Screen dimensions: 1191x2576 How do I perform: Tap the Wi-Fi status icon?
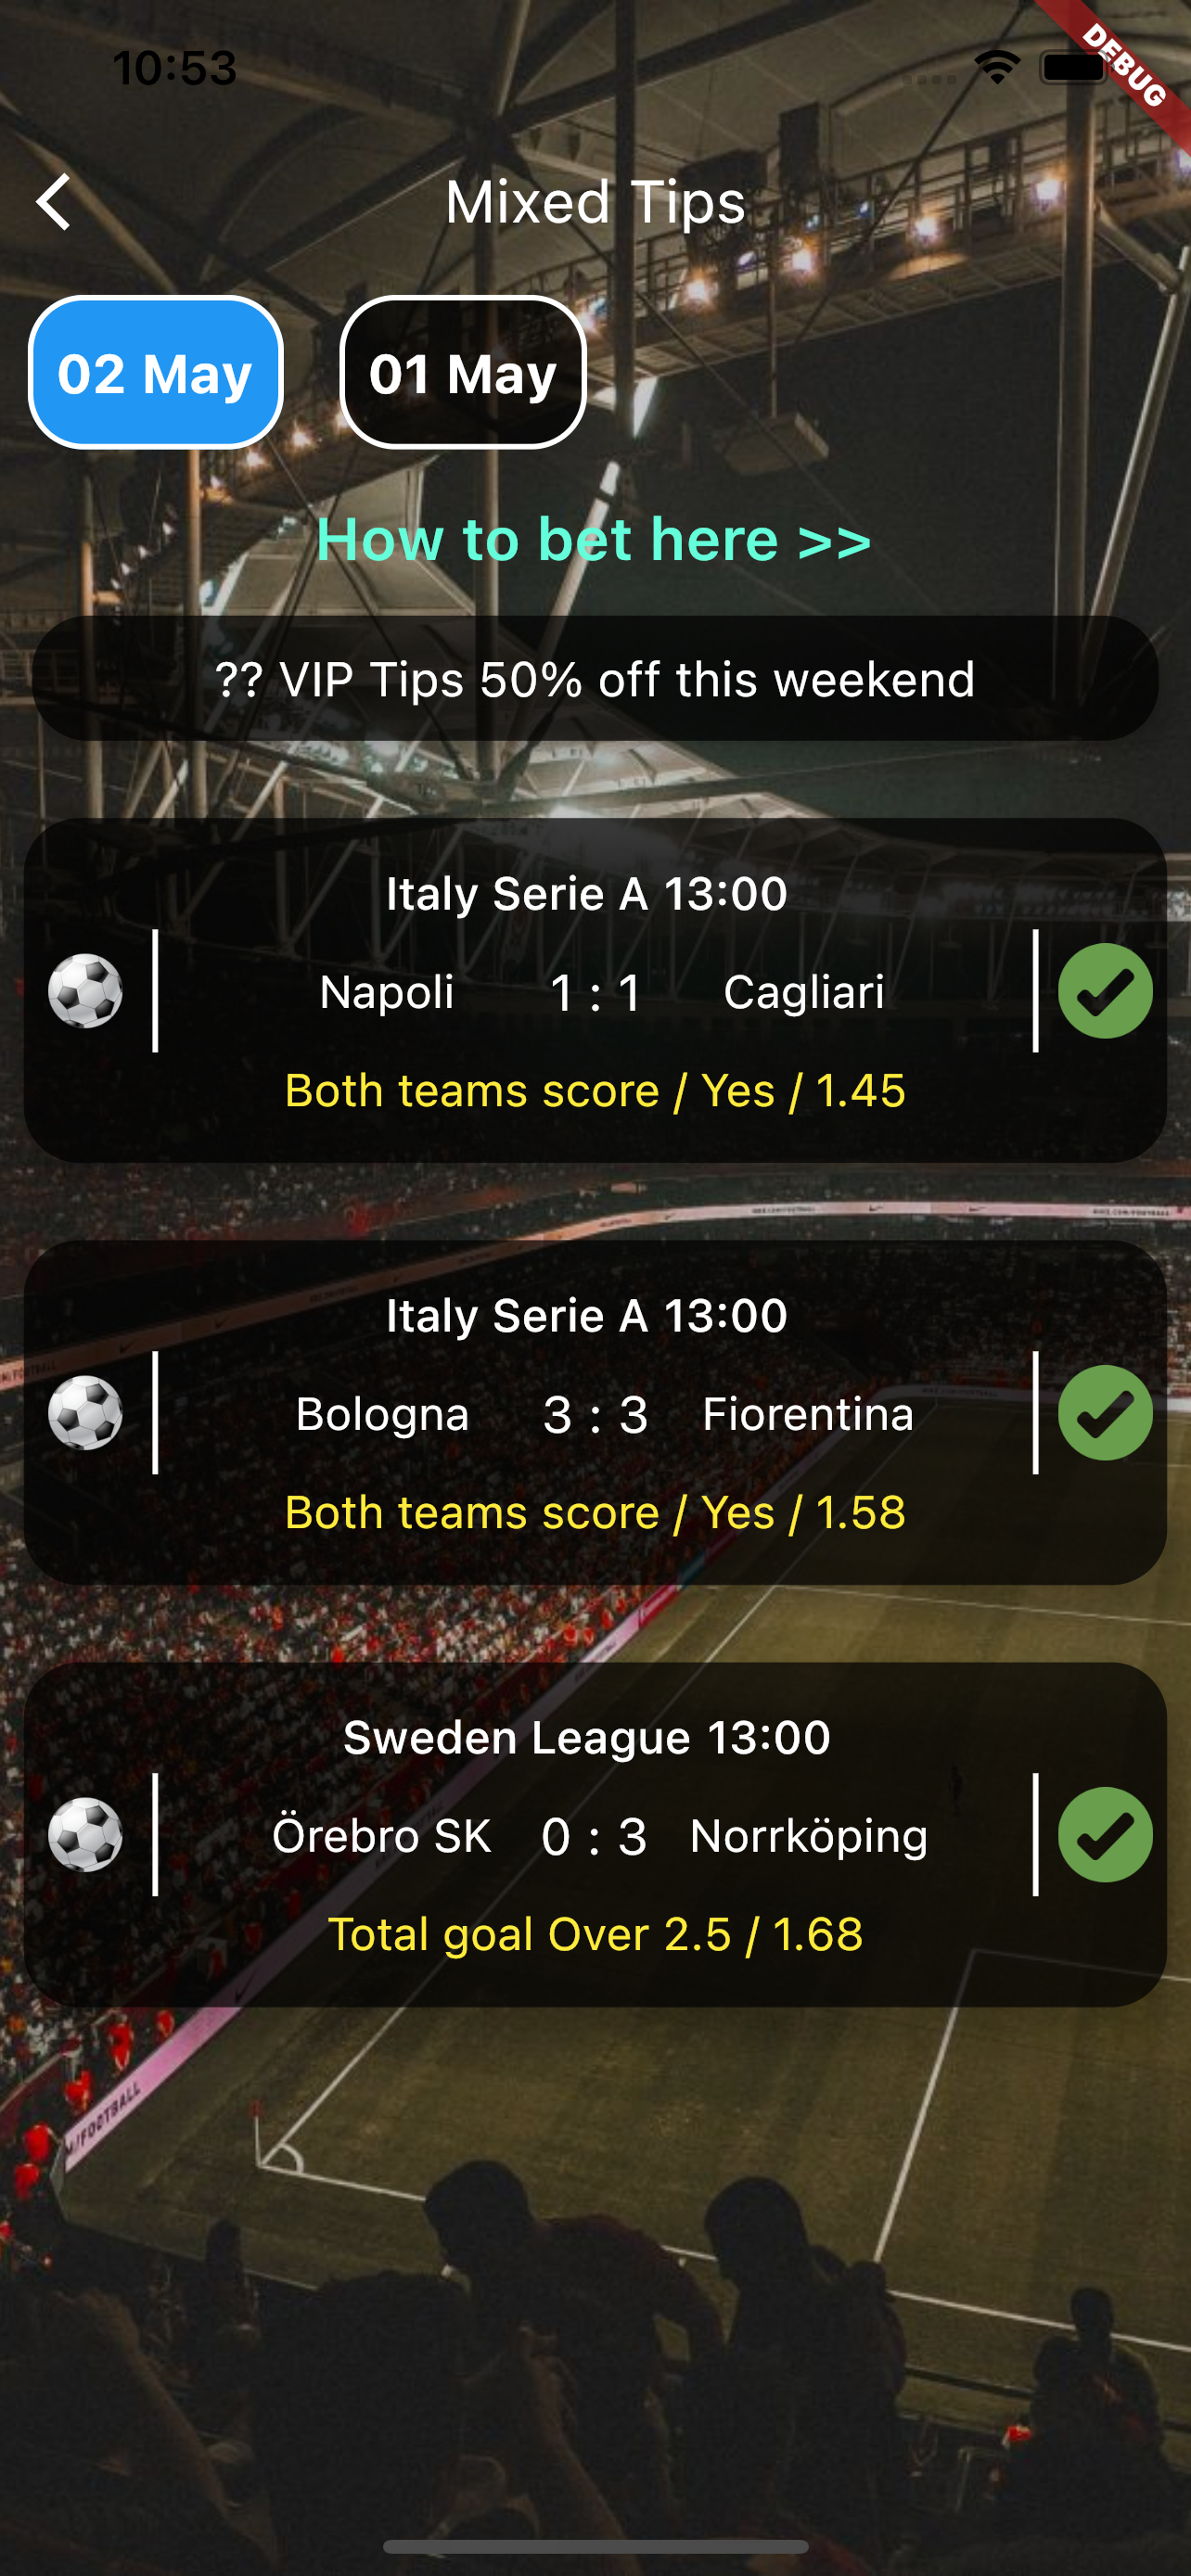tap(997, 68)
